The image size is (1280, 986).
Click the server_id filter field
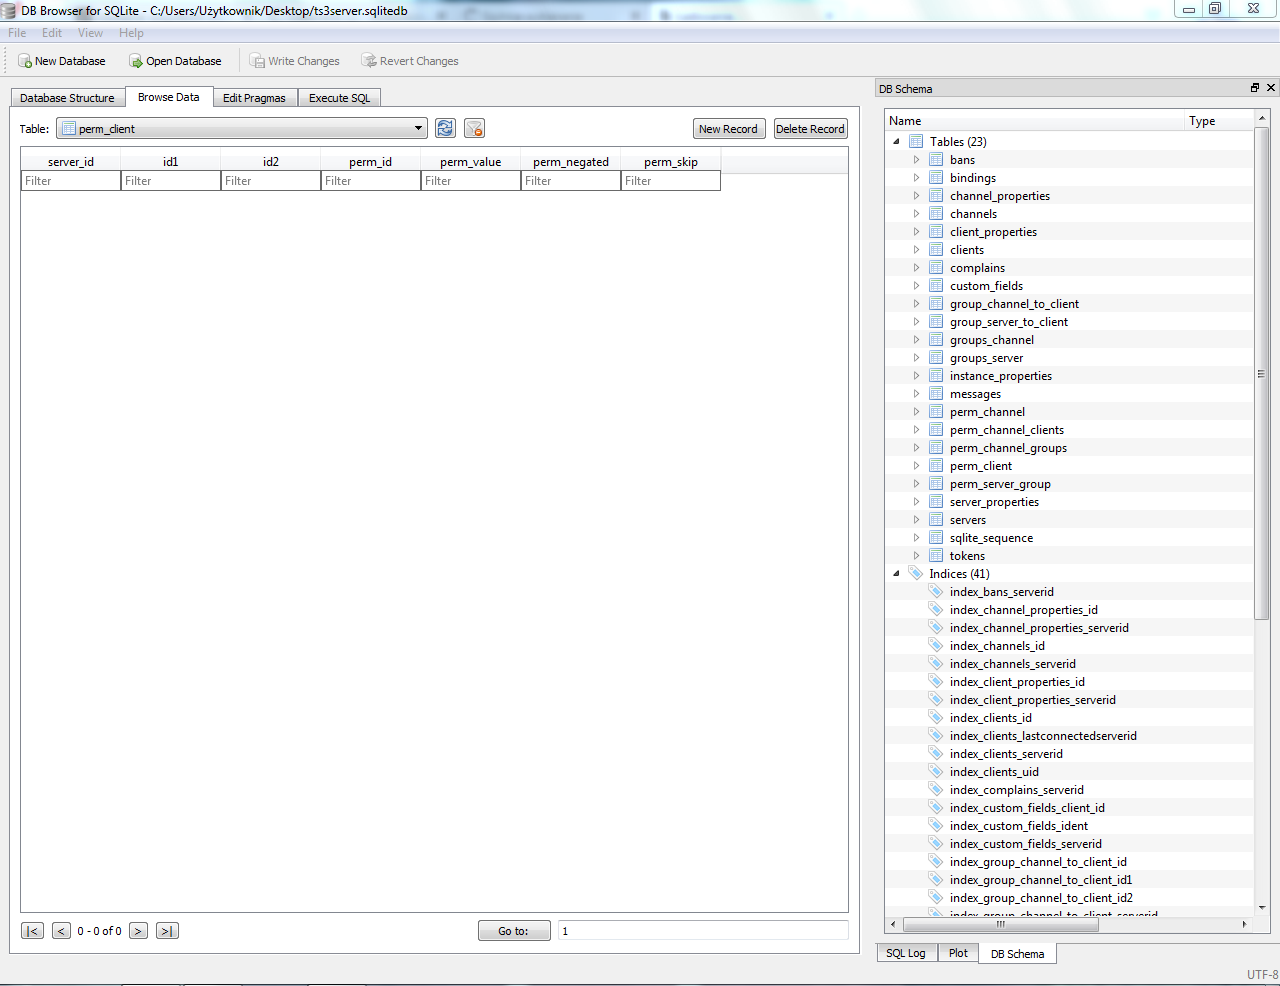71,181
